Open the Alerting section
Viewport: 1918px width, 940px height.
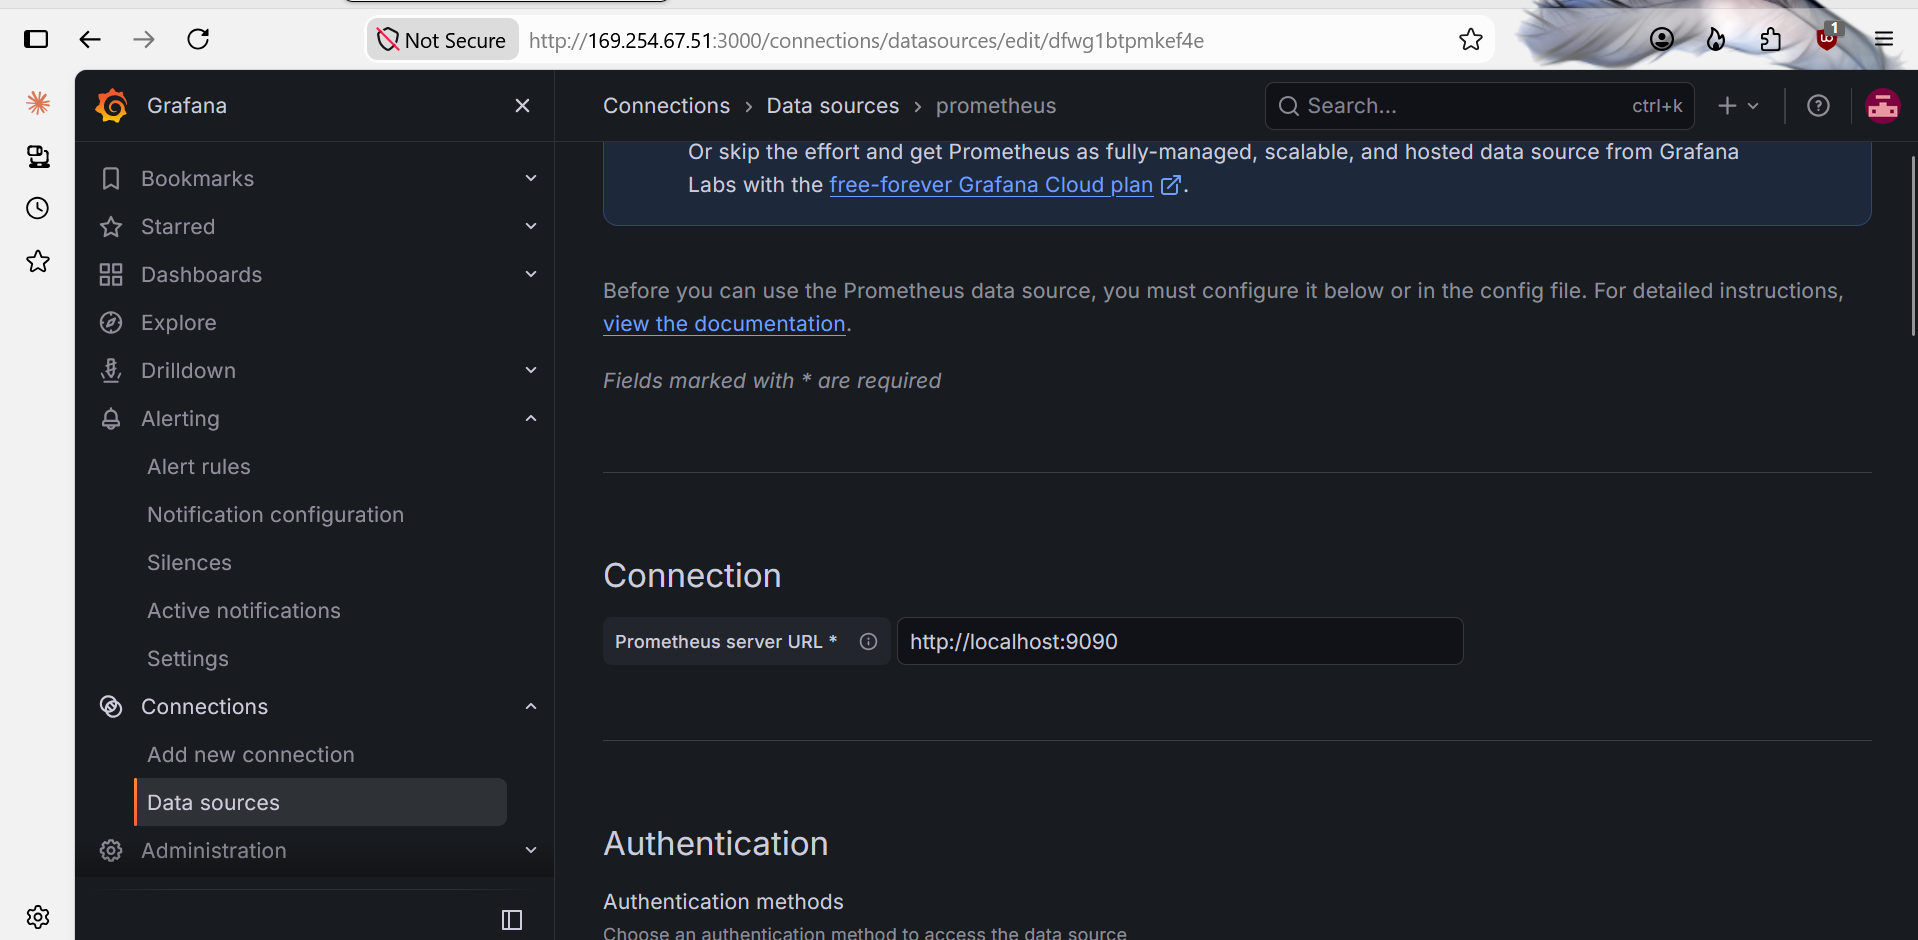(x=180, y=419)
